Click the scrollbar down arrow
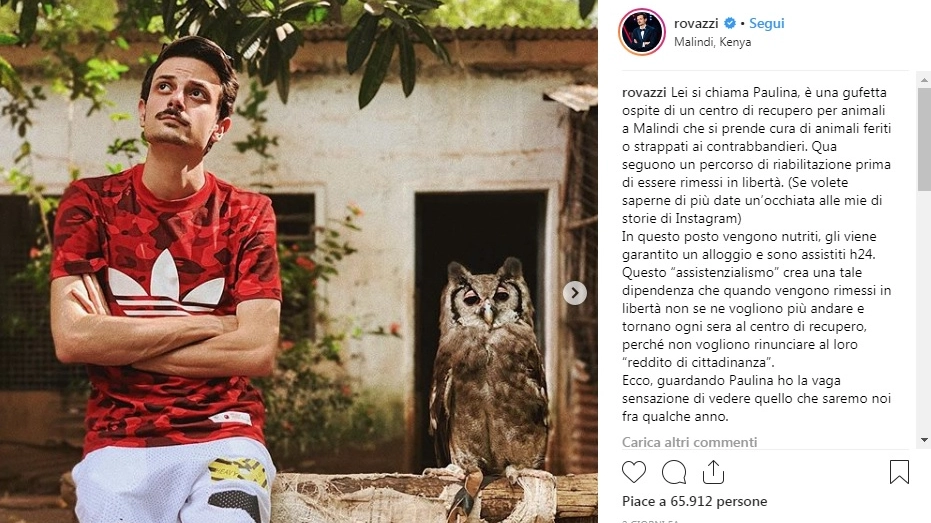This screenshot has height=523, width=931. coord(924,440)
